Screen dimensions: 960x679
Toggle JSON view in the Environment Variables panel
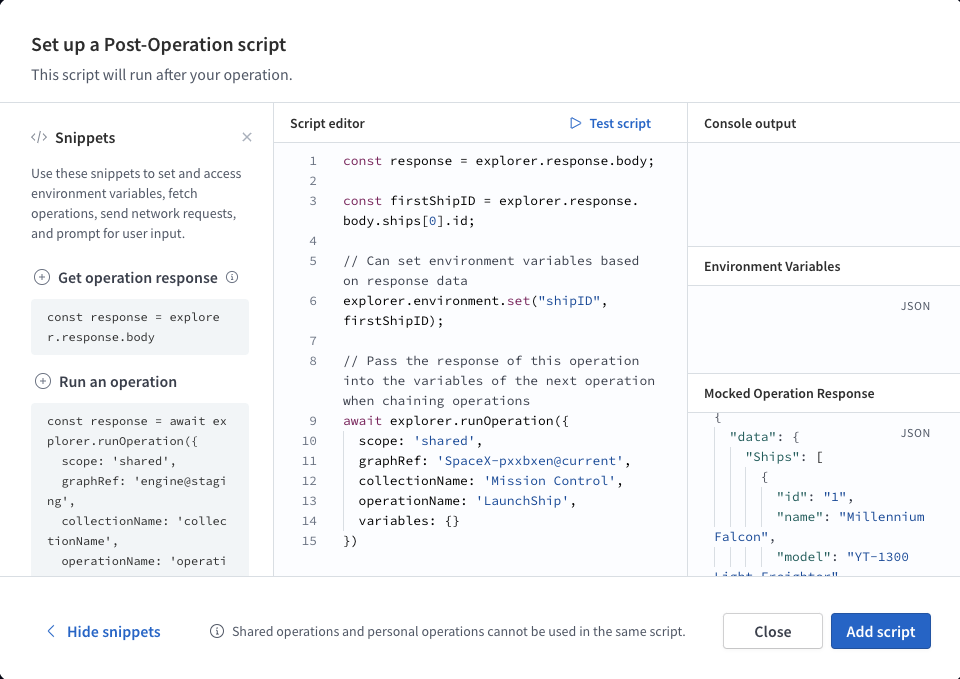(x=914, y=306)
